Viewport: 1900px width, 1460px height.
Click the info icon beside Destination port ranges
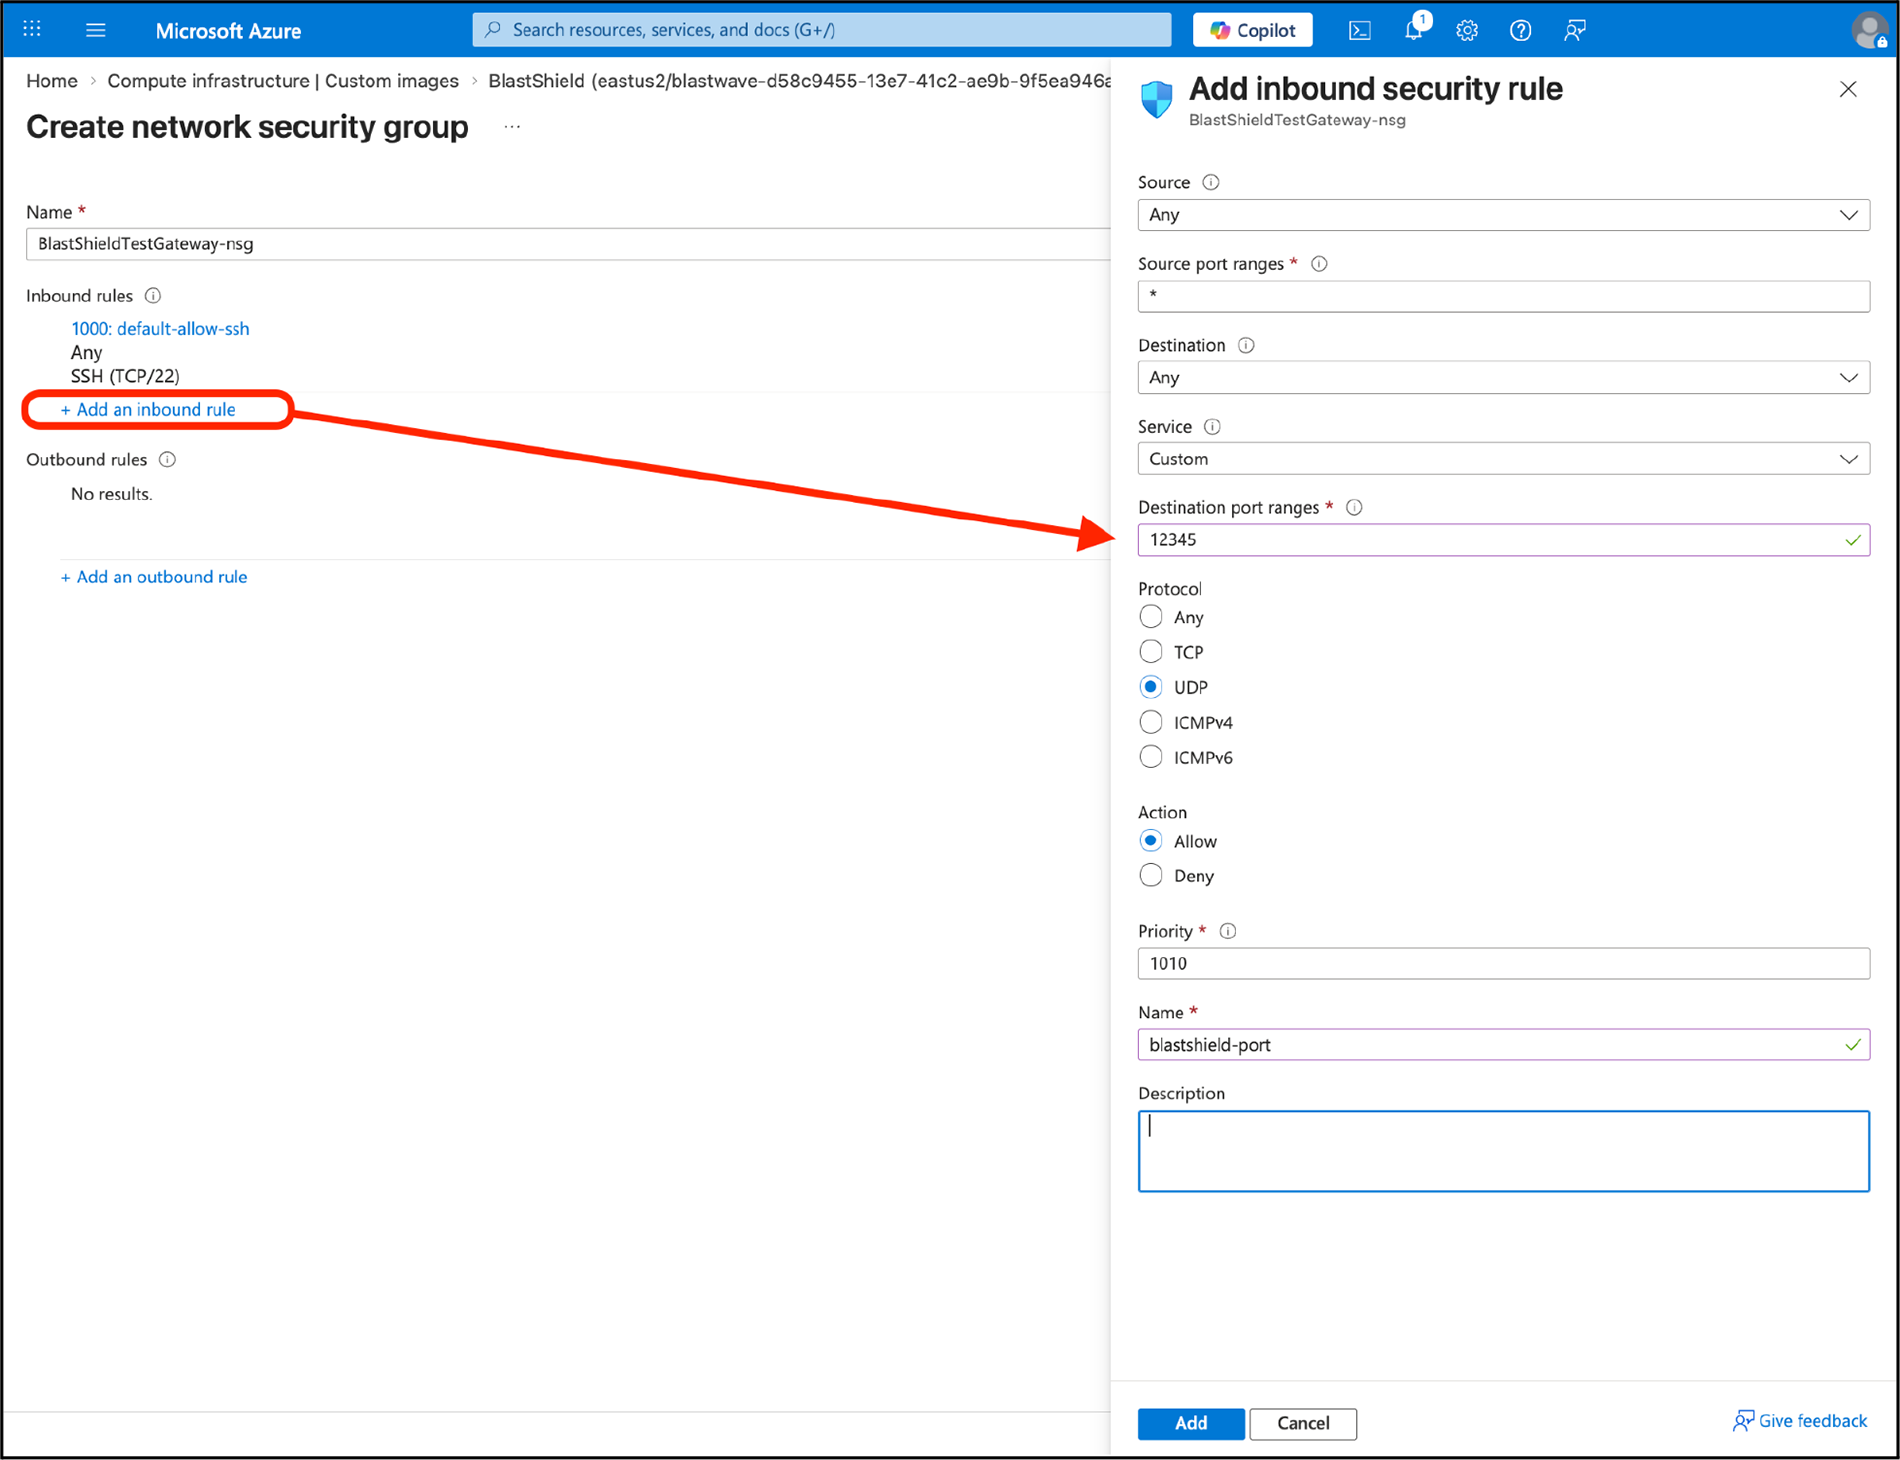pyautogui.click(x=1354, y=508)
